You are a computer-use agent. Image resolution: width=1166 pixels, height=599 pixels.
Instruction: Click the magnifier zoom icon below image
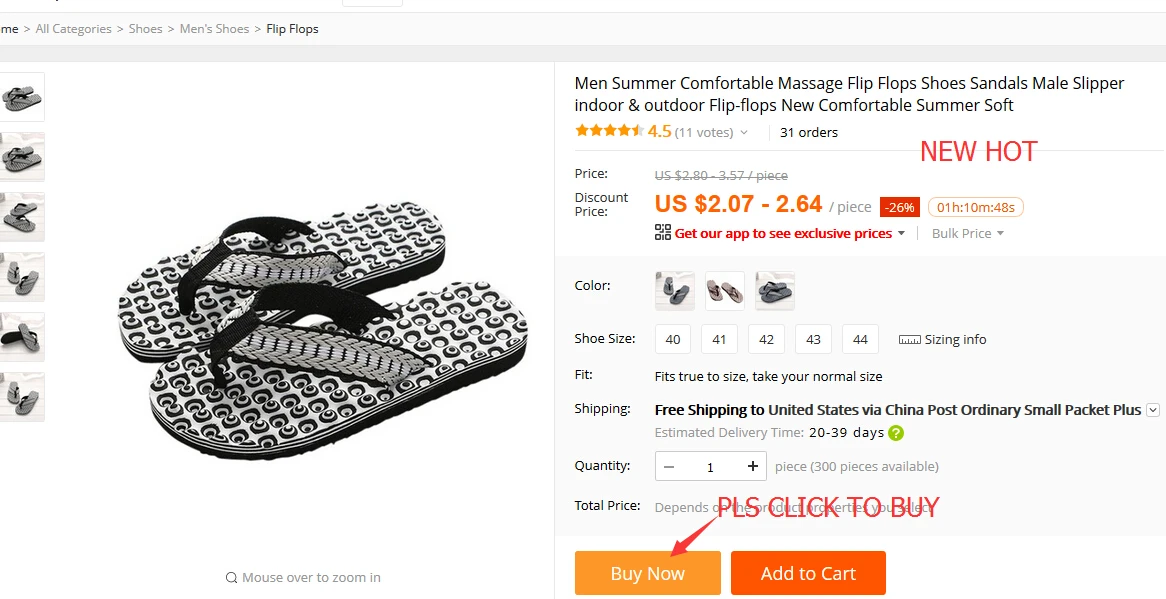pyautogui.click(x=231, y=577)
